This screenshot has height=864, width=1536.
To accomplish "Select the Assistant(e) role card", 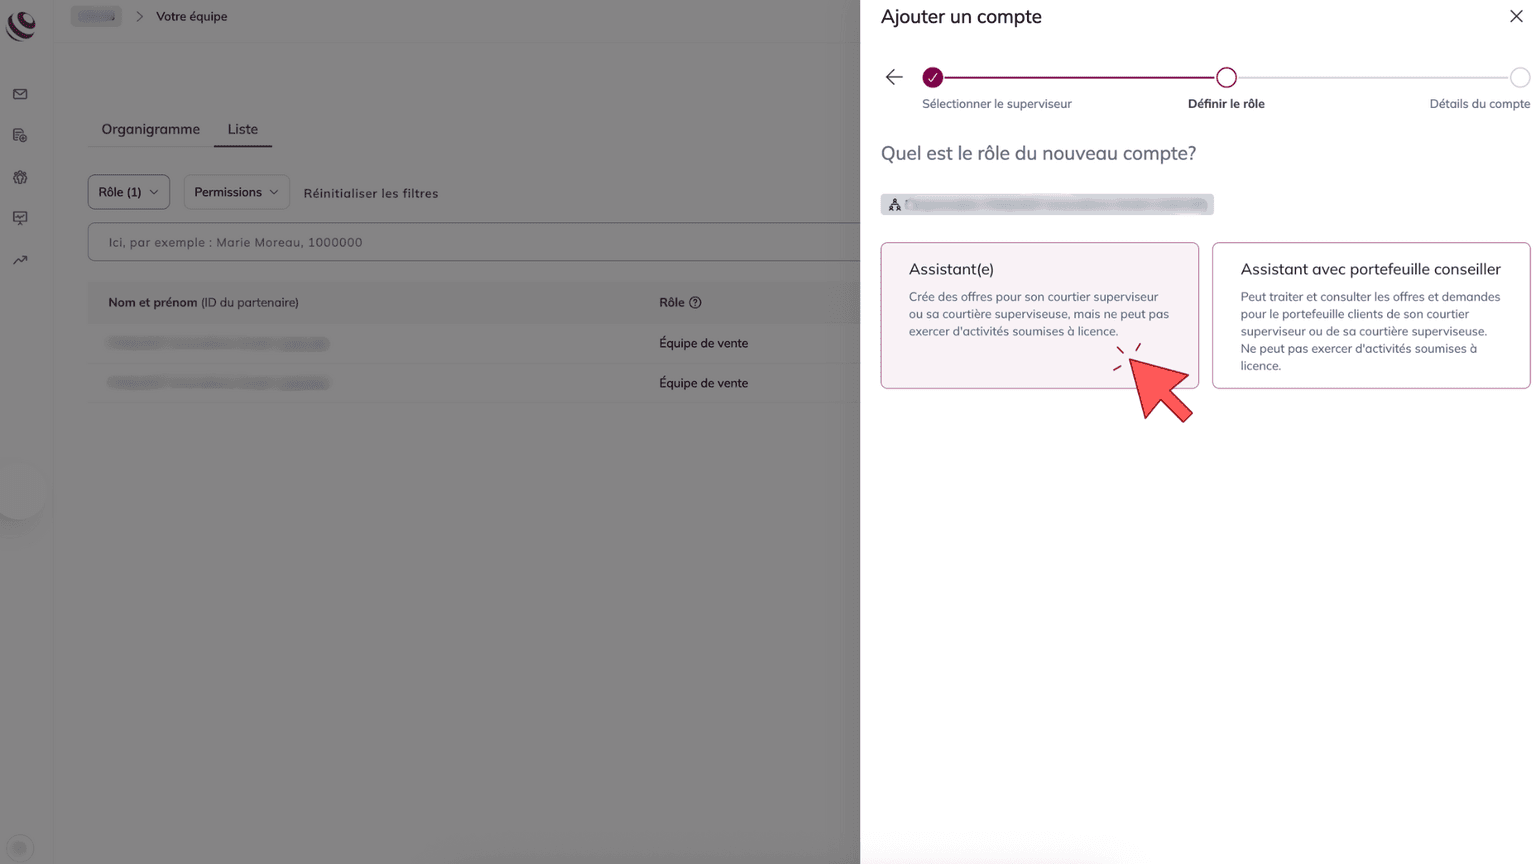I will [x=1039, y=314].
